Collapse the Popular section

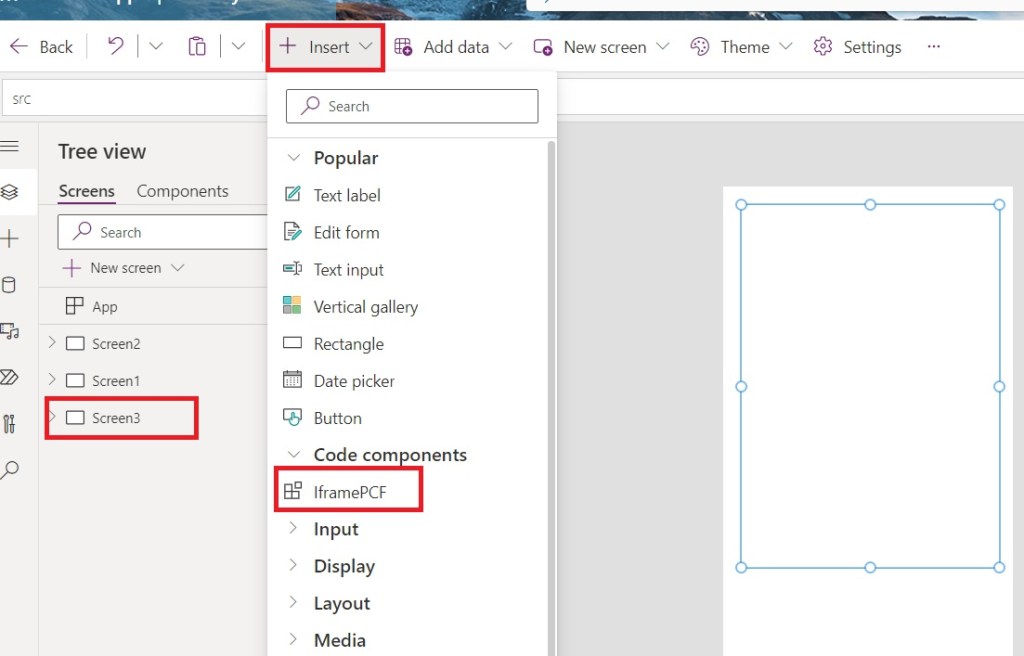tap(293, 158)
